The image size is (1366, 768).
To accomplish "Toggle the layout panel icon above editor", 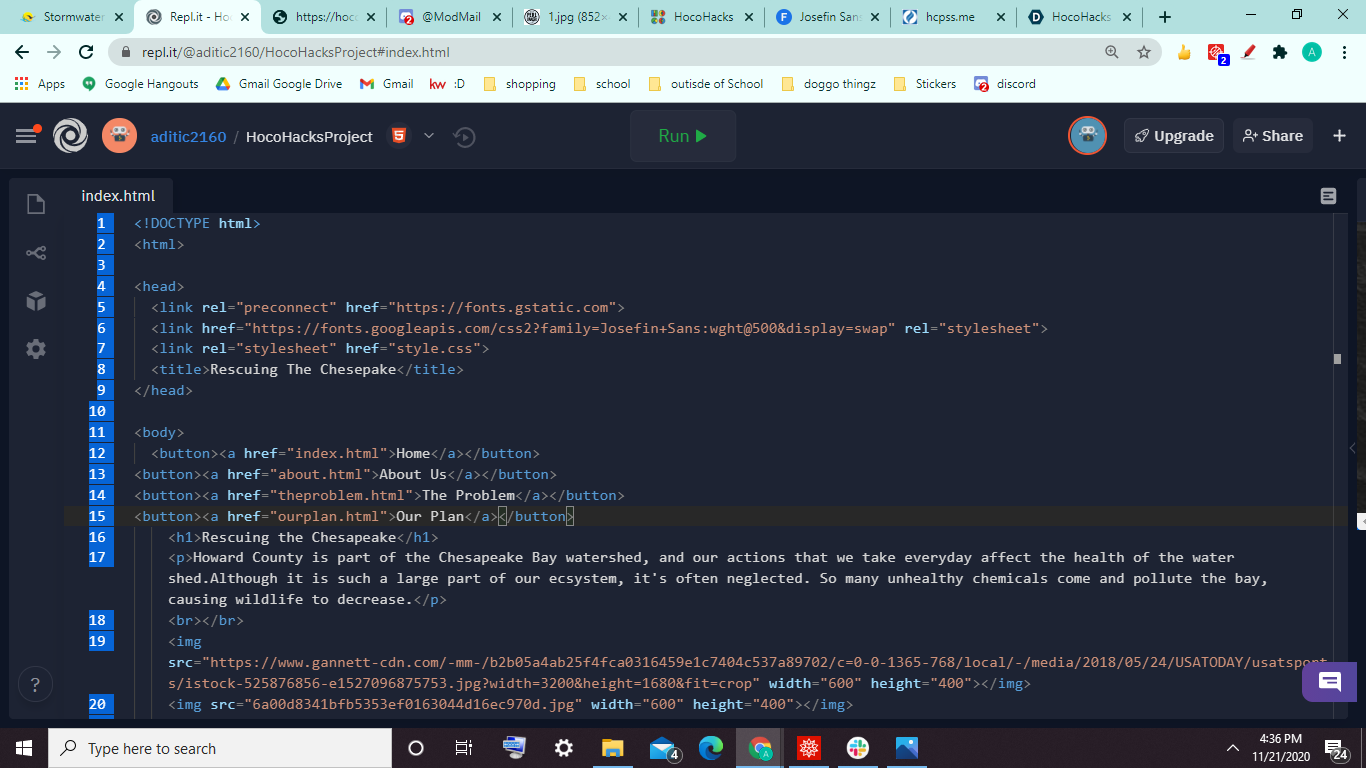I will click(x=1328, y=196).
